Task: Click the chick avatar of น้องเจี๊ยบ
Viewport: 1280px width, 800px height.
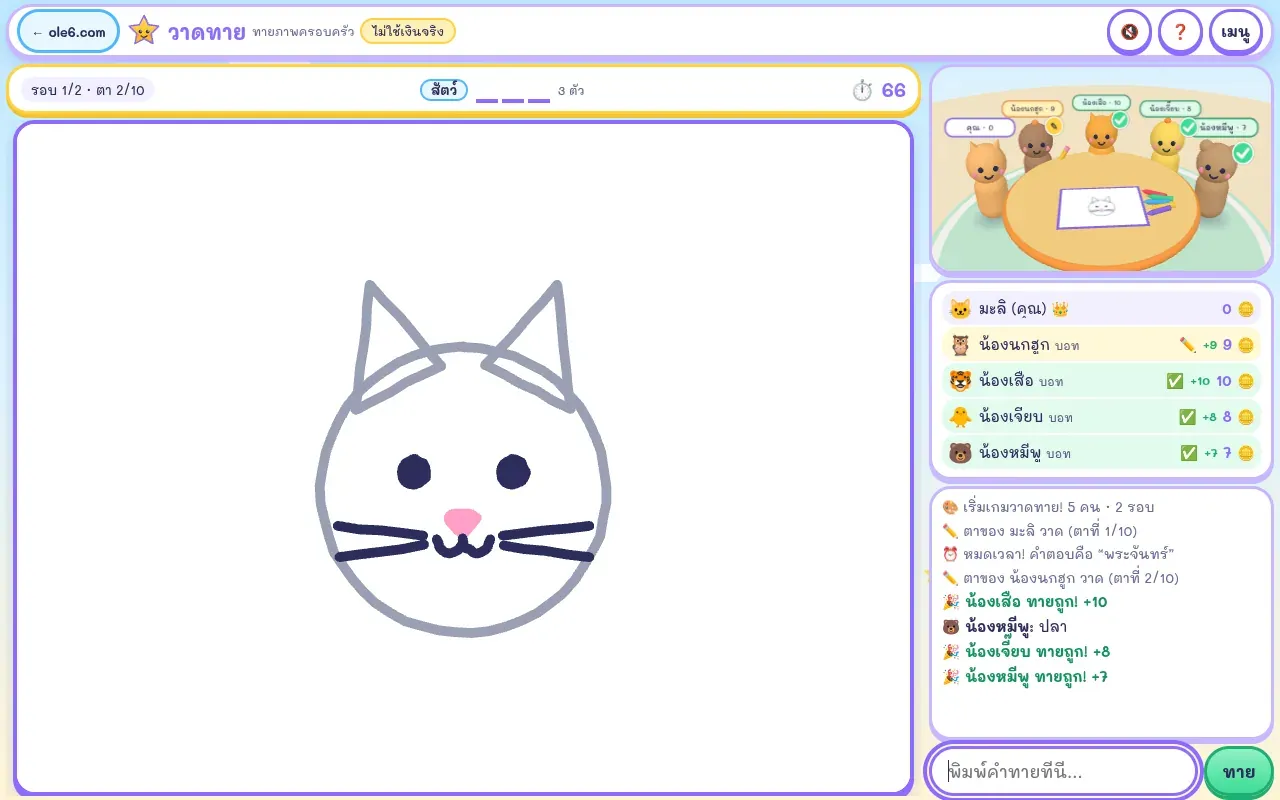Action: [x=960, y=417]
